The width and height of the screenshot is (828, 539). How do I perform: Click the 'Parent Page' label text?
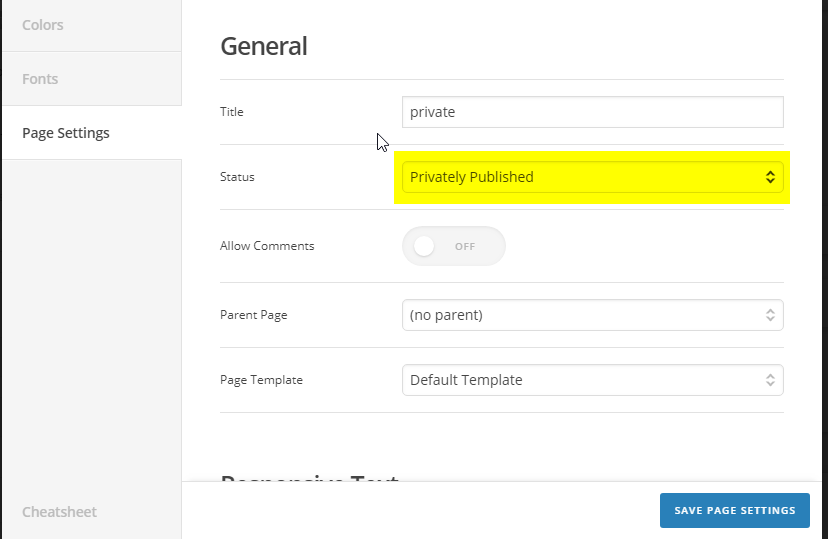tap(253, 315)
